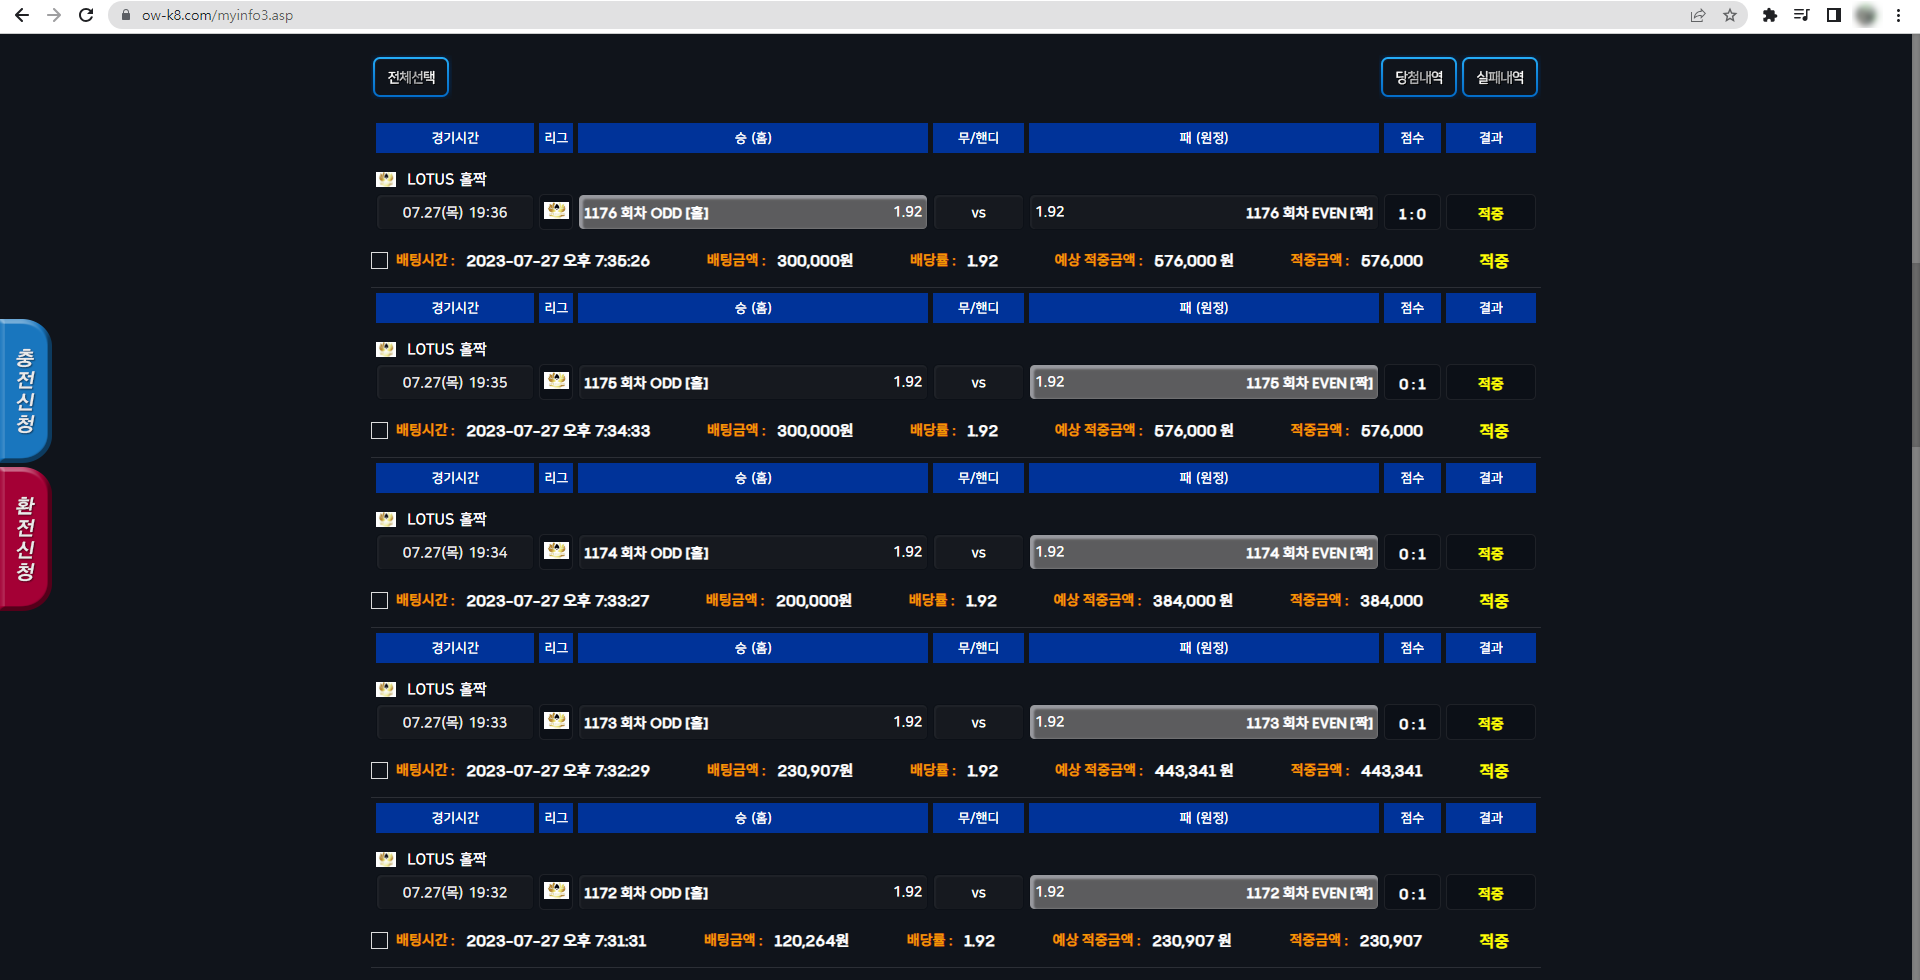Click the game time 07.27(목) 19:36
This screenshot has height=980, width=1920.
coord(455,212)
